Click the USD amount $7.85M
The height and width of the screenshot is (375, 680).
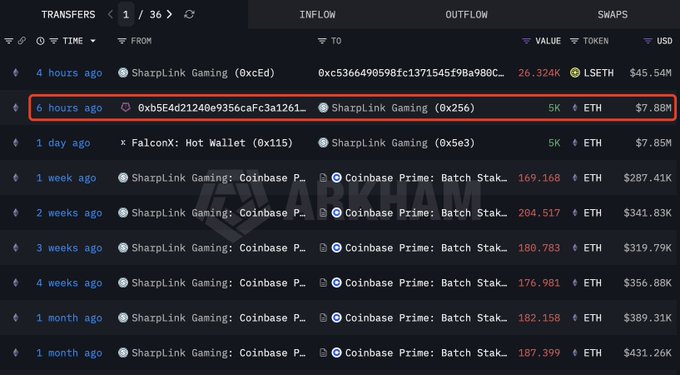[654, 143]
